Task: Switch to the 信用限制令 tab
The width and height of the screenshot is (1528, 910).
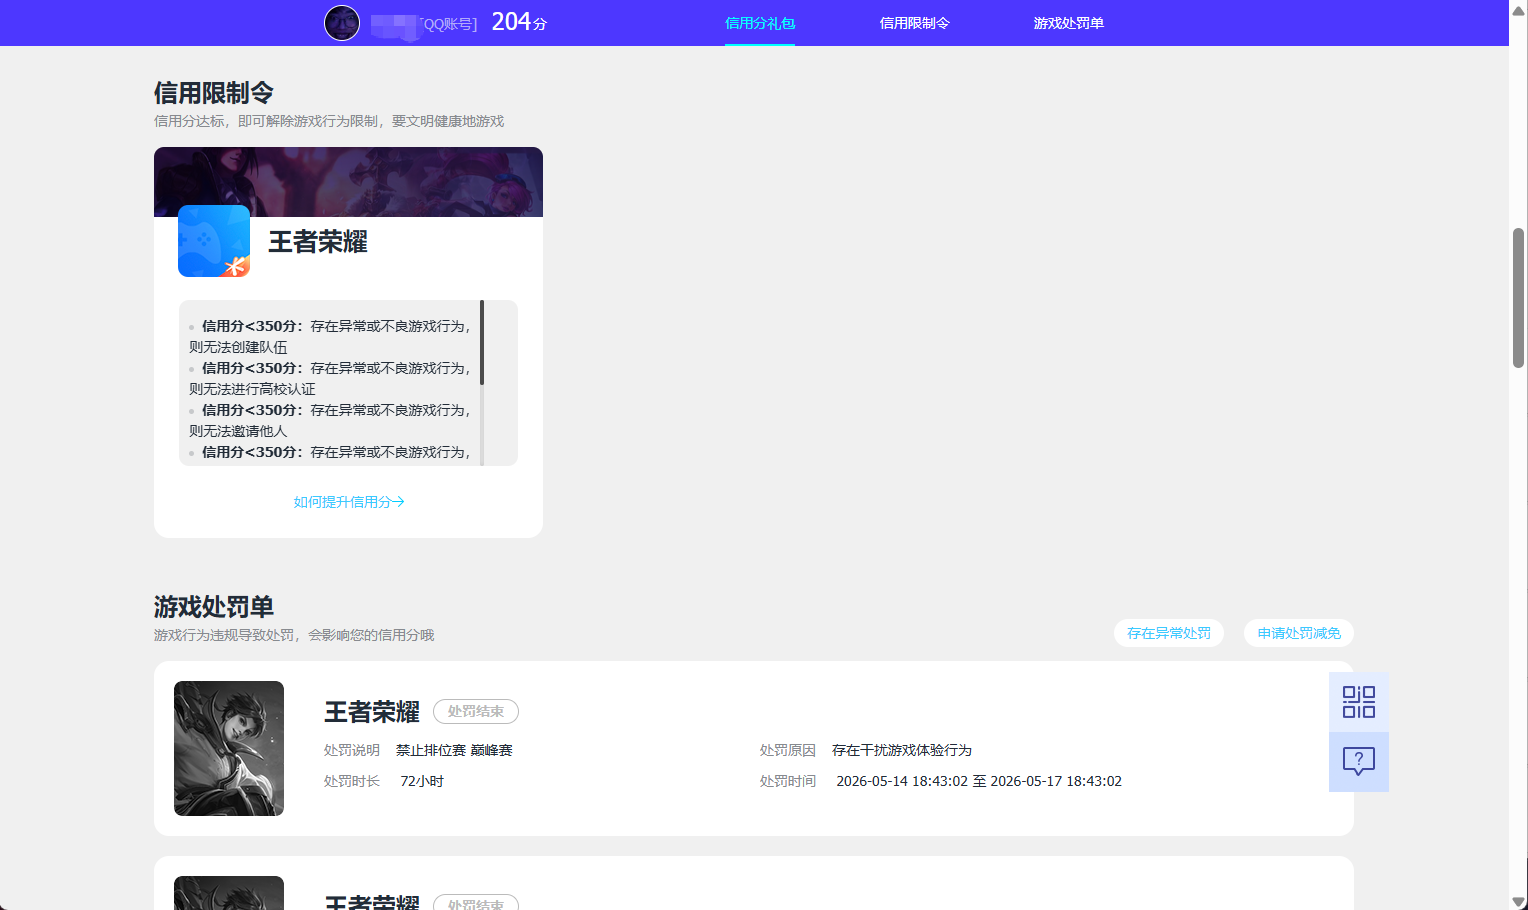Action: click(x=914, y=23)
